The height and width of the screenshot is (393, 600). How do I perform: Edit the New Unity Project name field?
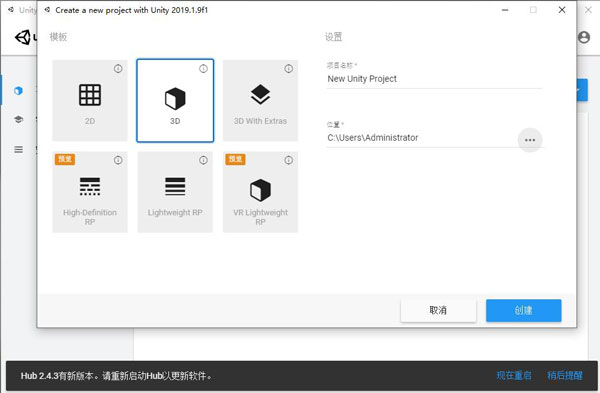click(x=434, y=79)
